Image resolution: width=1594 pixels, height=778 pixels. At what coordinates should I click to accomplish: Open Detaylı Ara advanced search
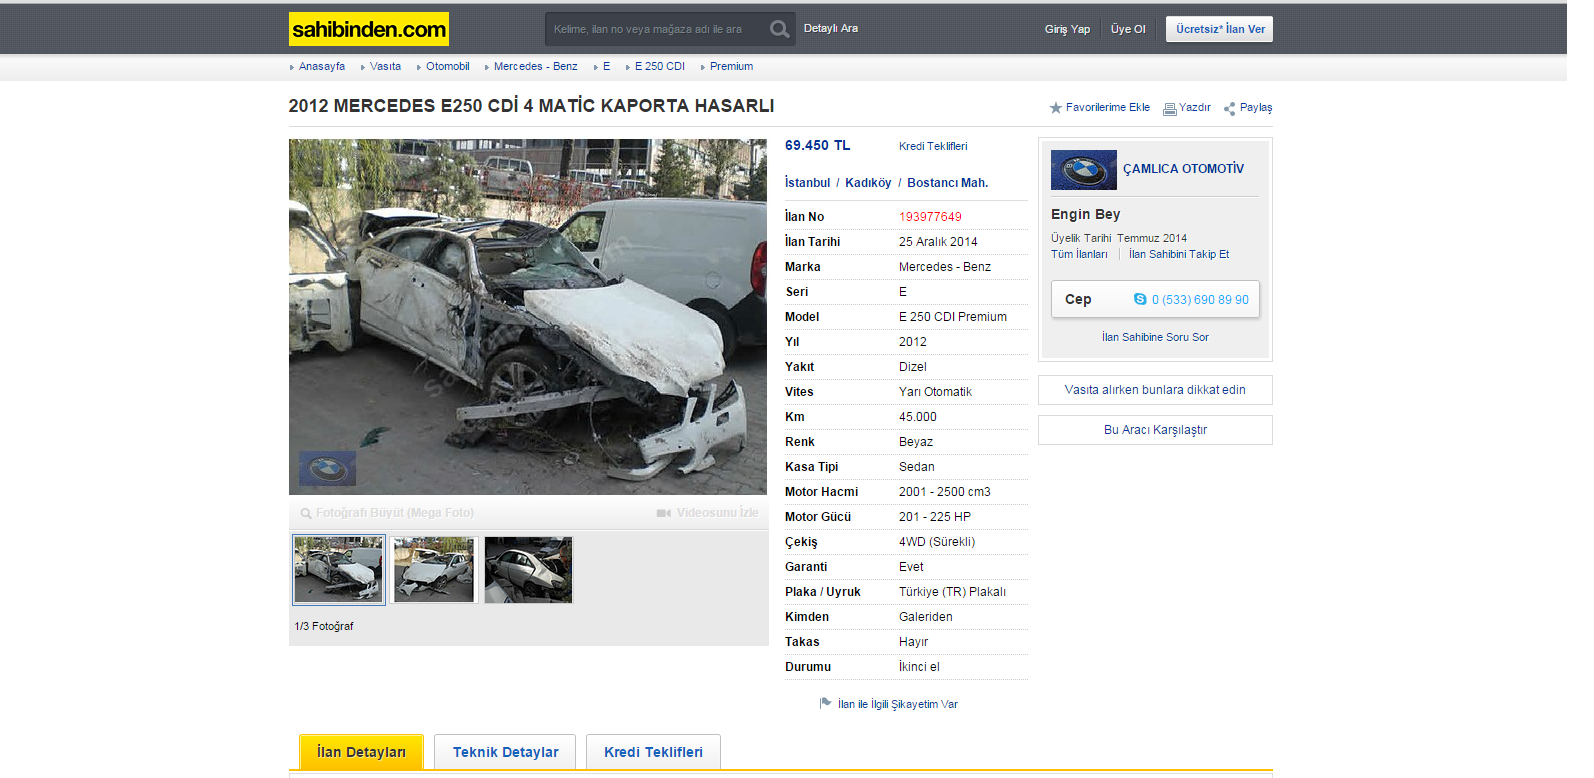pos(831,28)
